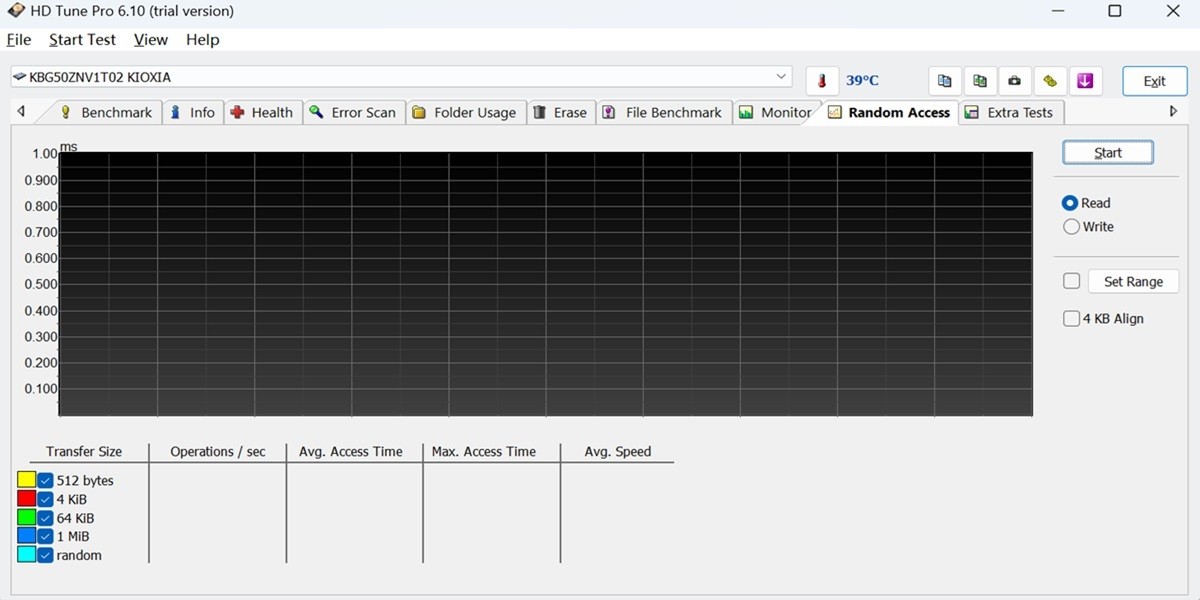Click the purple down-arrow icon
This screenshot has height=600, width=1200.
1085,81
